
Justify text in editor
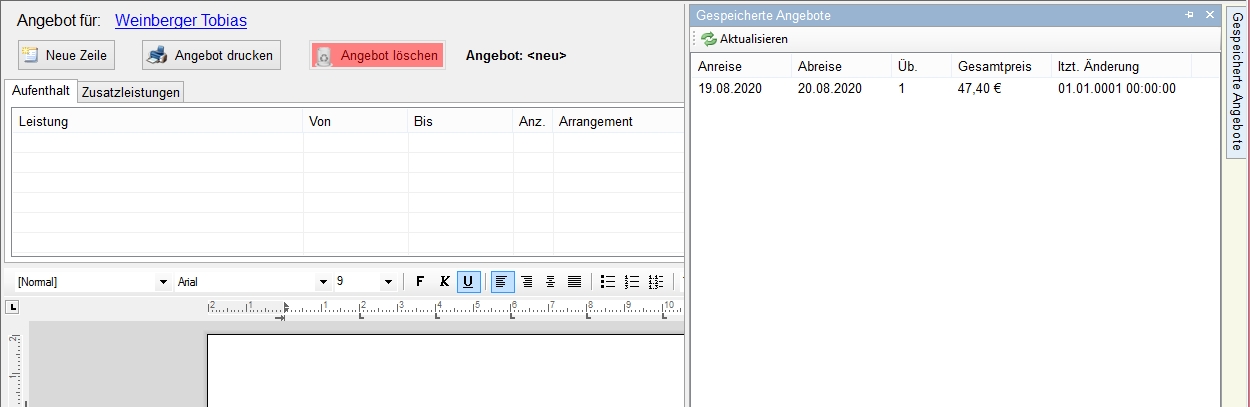[574, 282]
